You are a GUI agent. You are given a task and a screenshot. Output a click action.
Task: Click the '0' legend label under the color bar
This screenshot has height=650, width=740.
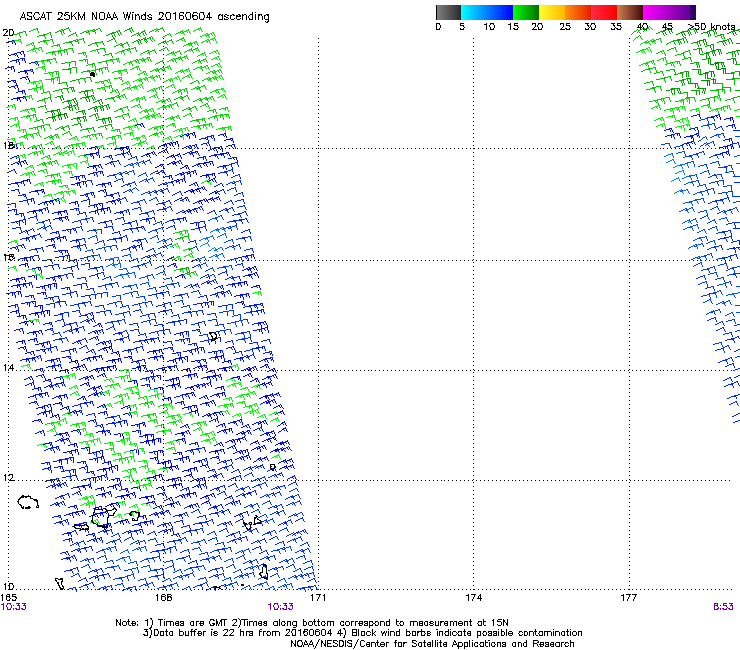(438, 26)
